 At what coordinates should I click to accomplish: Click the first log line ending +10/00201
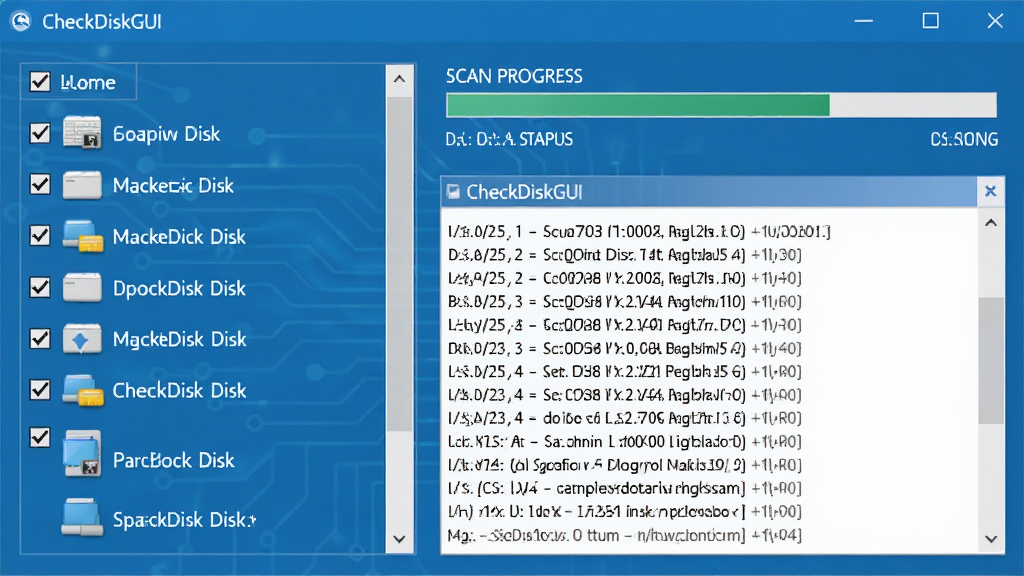[x=639, y=231]
